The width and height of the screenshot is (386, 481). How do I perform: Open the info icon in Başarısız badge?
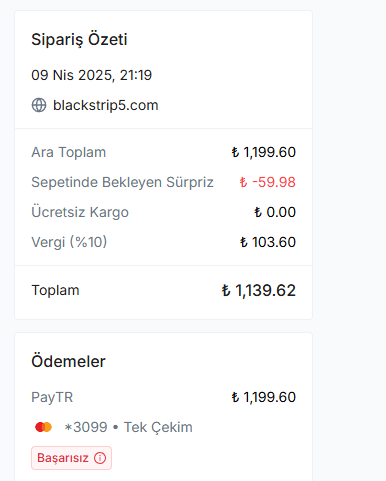point(100,458)
